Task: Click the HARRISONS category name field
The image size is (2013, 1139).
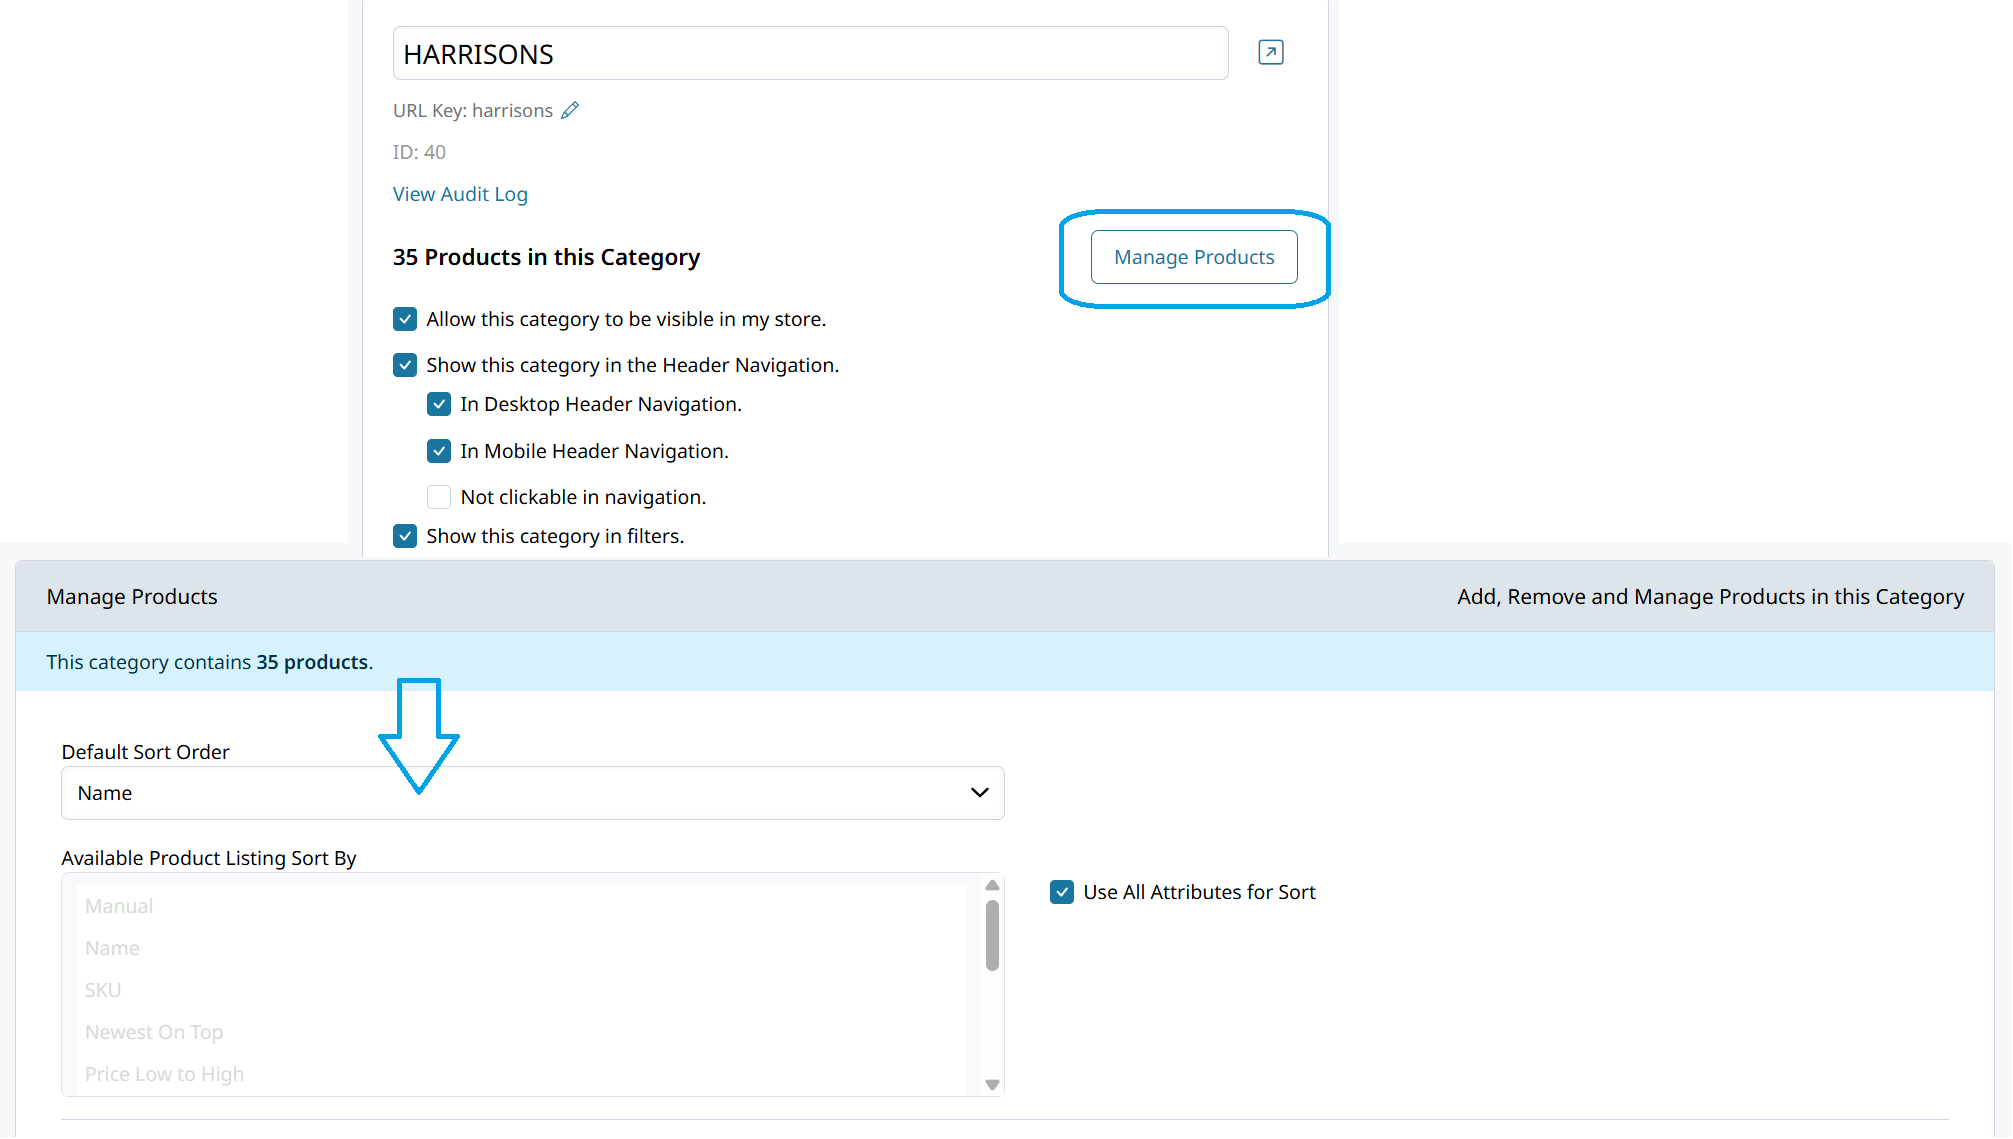Action: pos(810,54)
